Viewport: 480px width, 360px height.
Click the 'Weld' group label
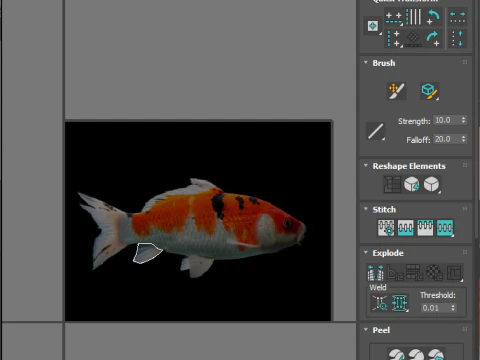[378, 287]
